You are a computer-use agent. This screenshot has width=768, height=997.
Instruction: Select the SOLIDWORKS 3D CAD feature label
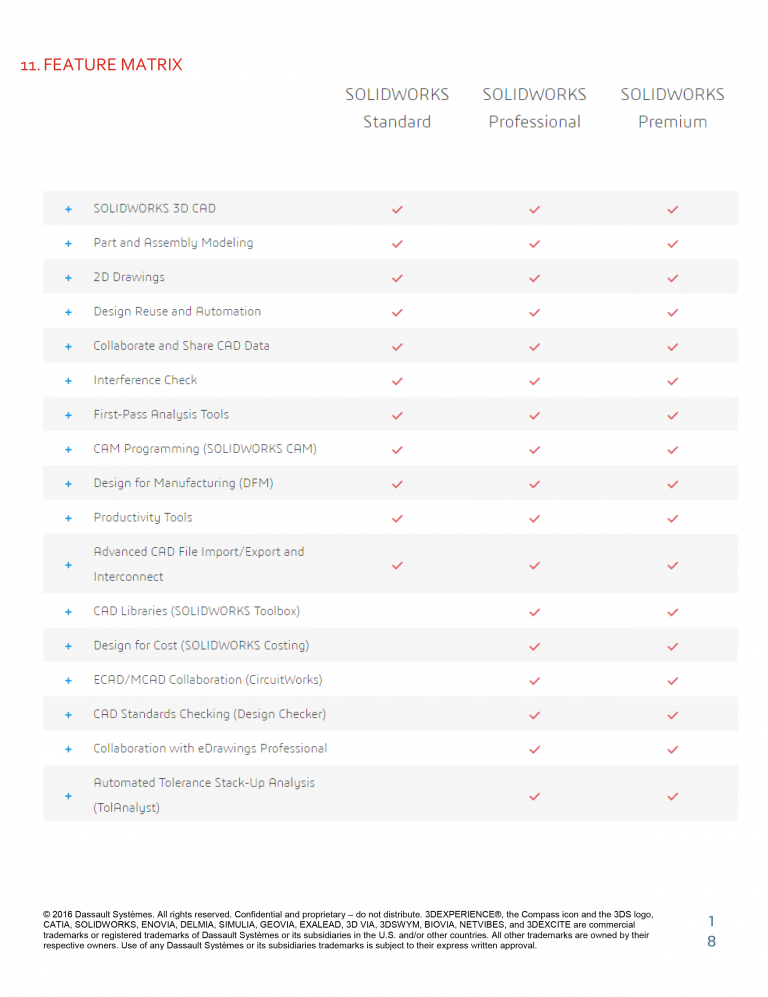point(154,209)
